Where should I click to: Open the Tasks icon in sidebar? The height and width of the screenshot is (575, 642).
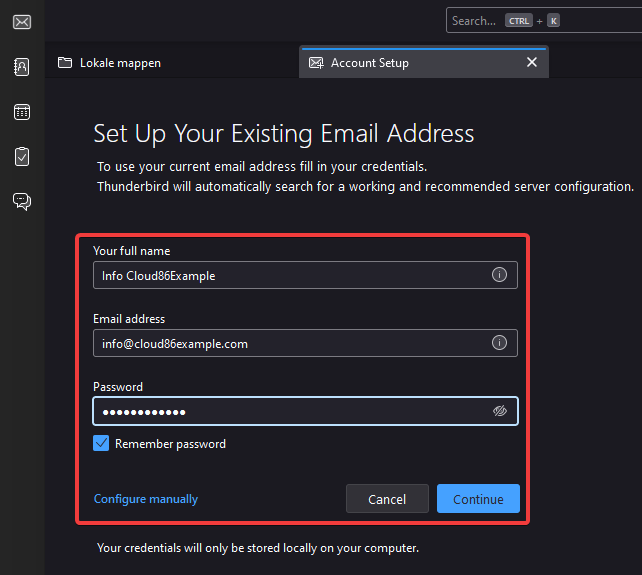[x=22, y=156]
